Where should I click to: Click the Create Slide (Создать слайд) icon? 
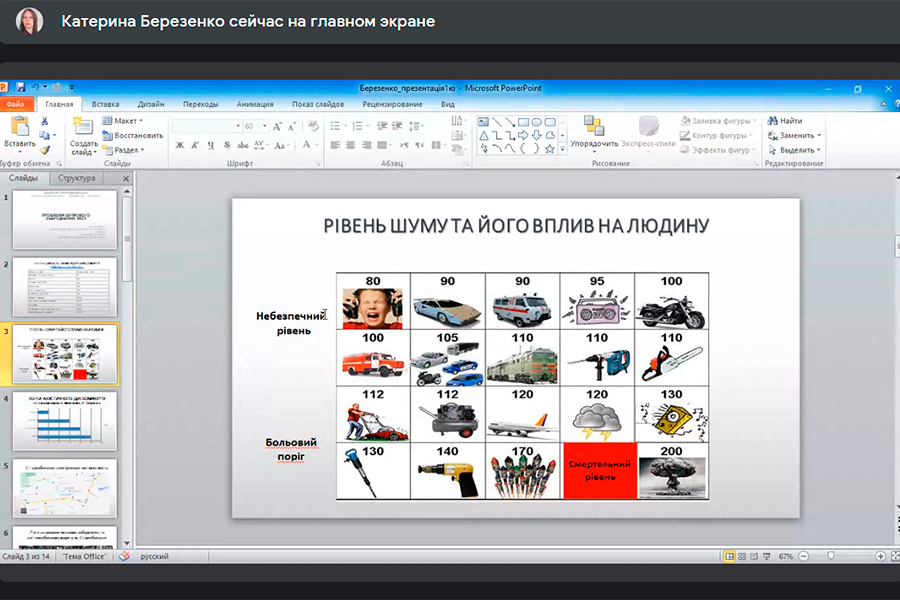point(84,128)
